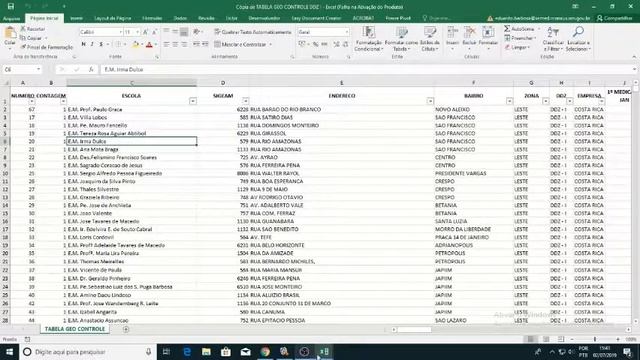Apply percent style number format
The image size is (640, 360).
tap(316, 44)
